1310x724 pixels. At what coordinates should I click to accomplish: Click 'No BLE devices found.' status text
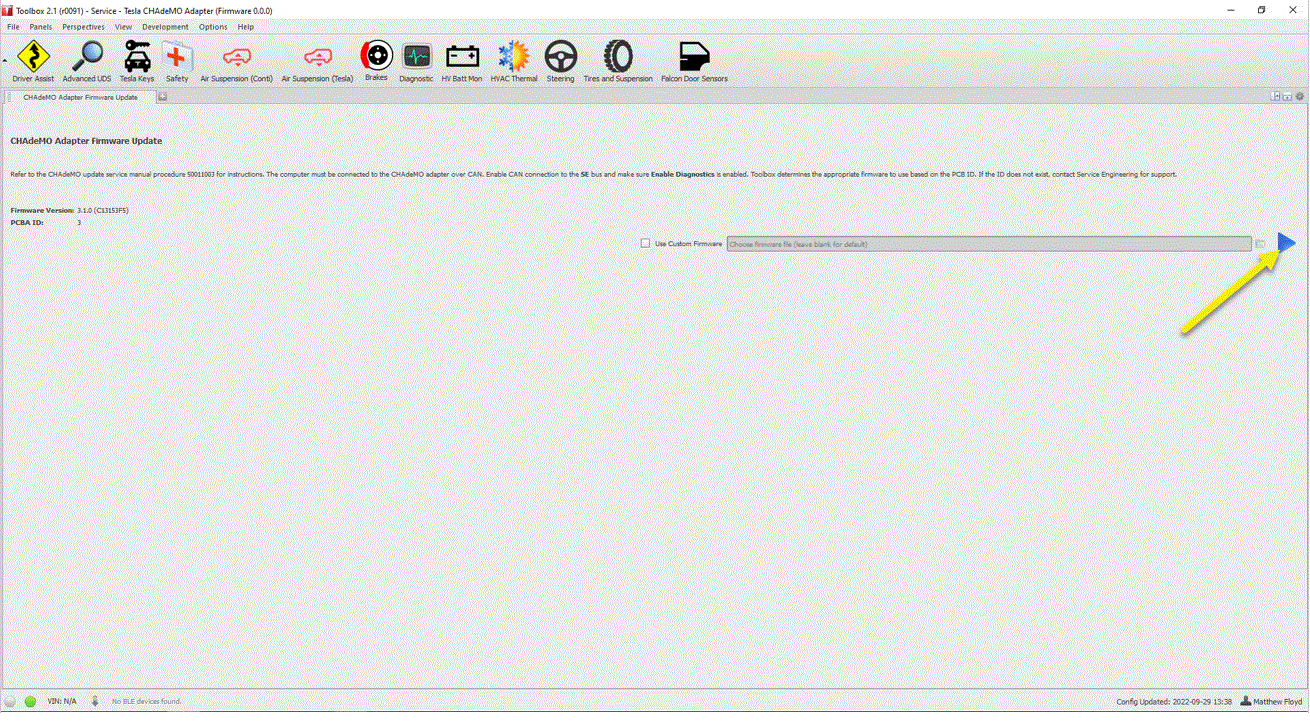(x=146, y=702)
